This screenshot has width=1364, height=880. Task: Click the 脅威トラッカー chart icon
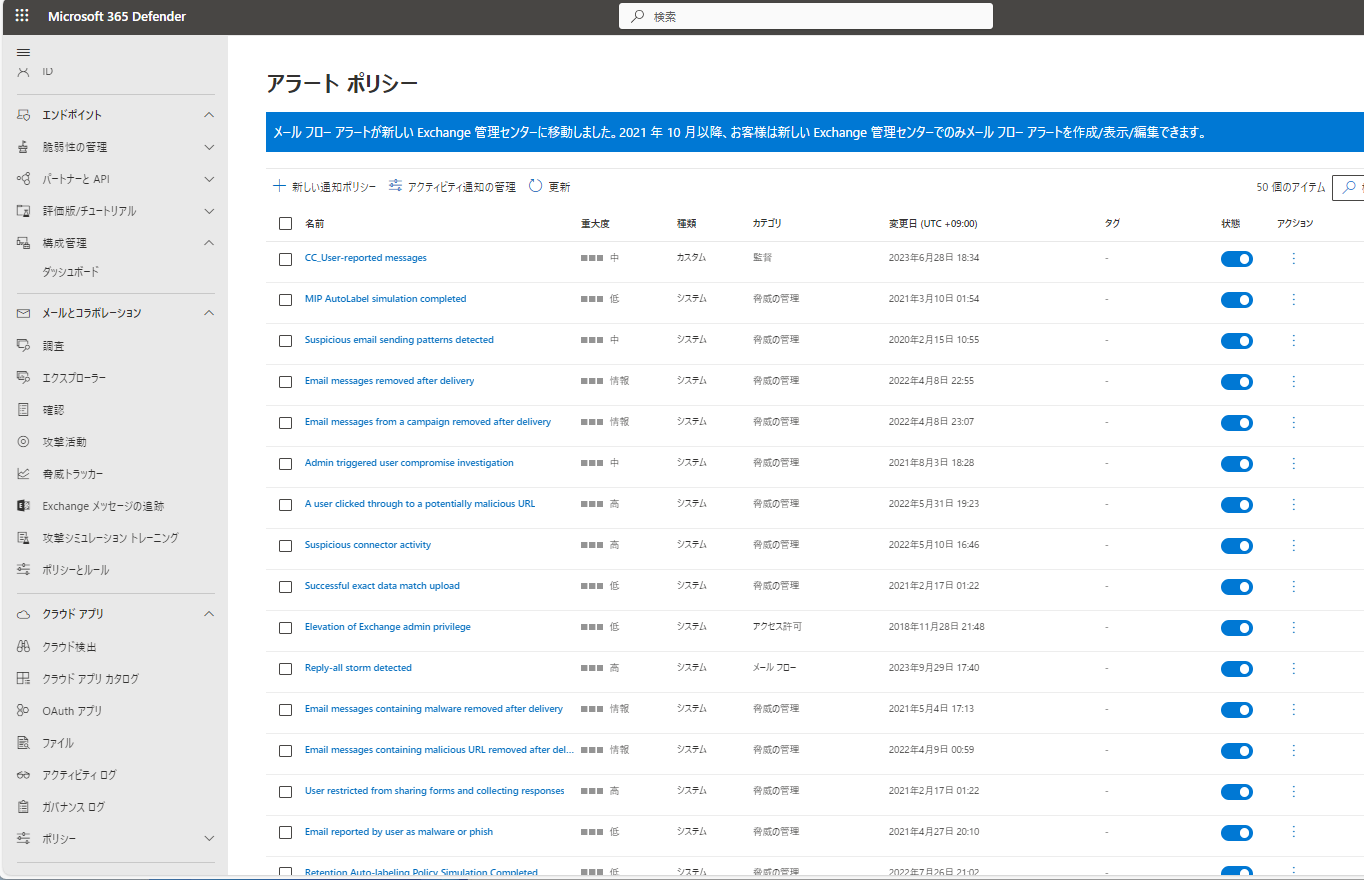click(23, 474)
